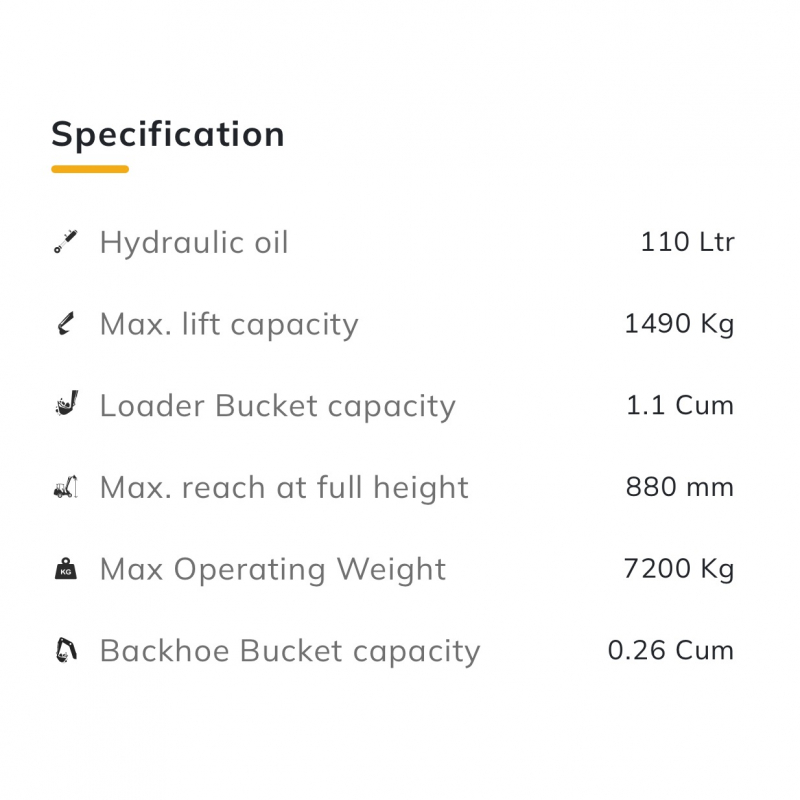This screenshot has width=800, height=800.
Task: Click the 110 Ltr value
Action: point(687,242)
